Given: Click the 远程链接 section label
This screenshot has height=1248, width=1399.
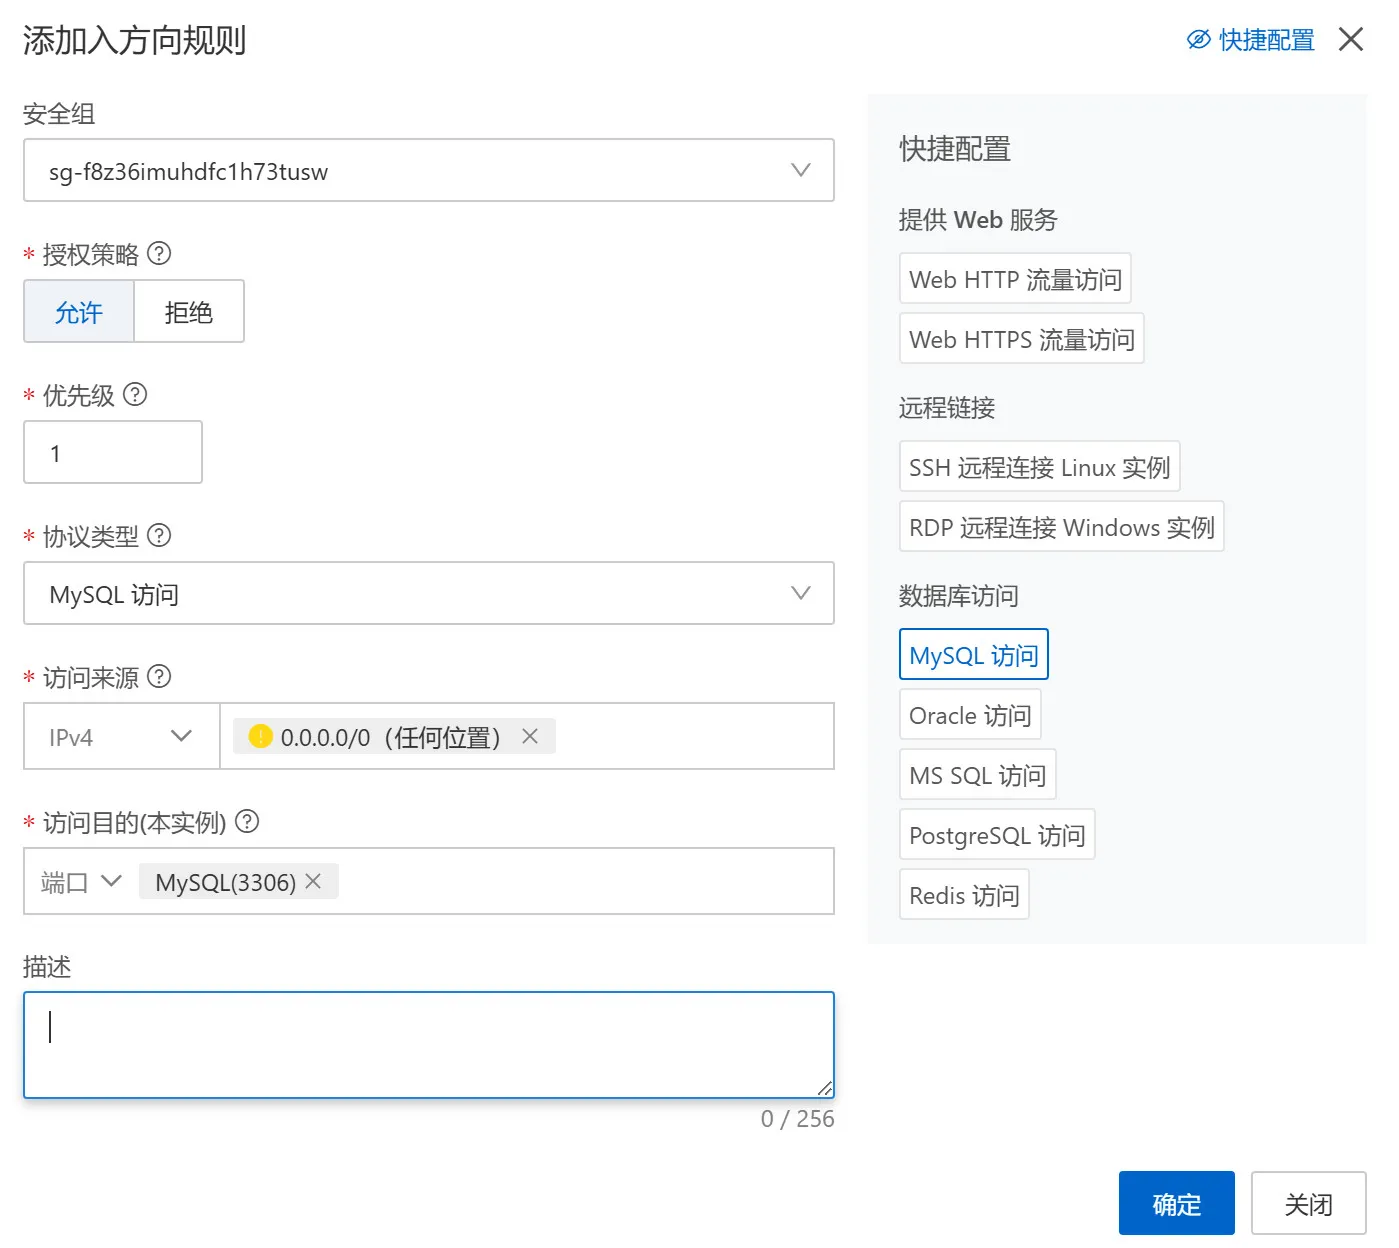Looking at the screenshot, I should (x=947, y=407).
